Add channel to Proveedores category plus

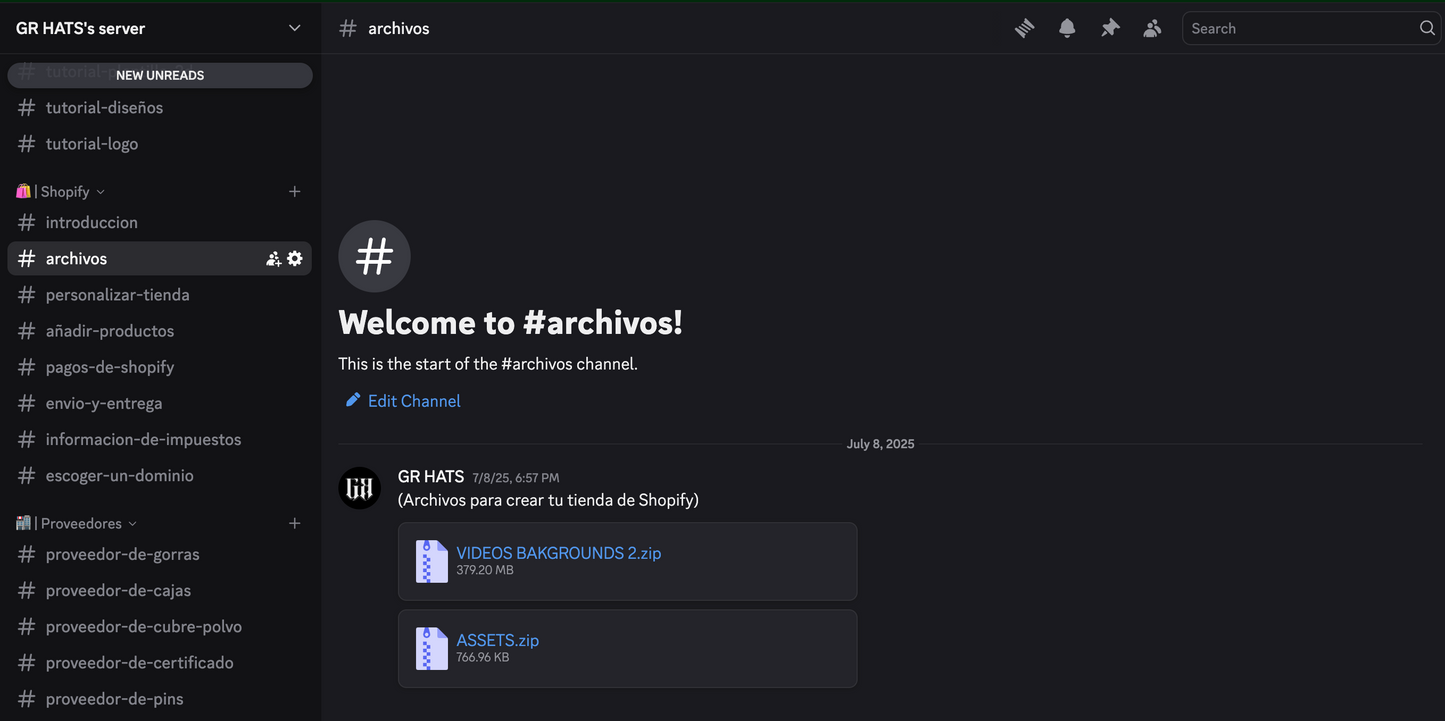(x=294, y=524)
